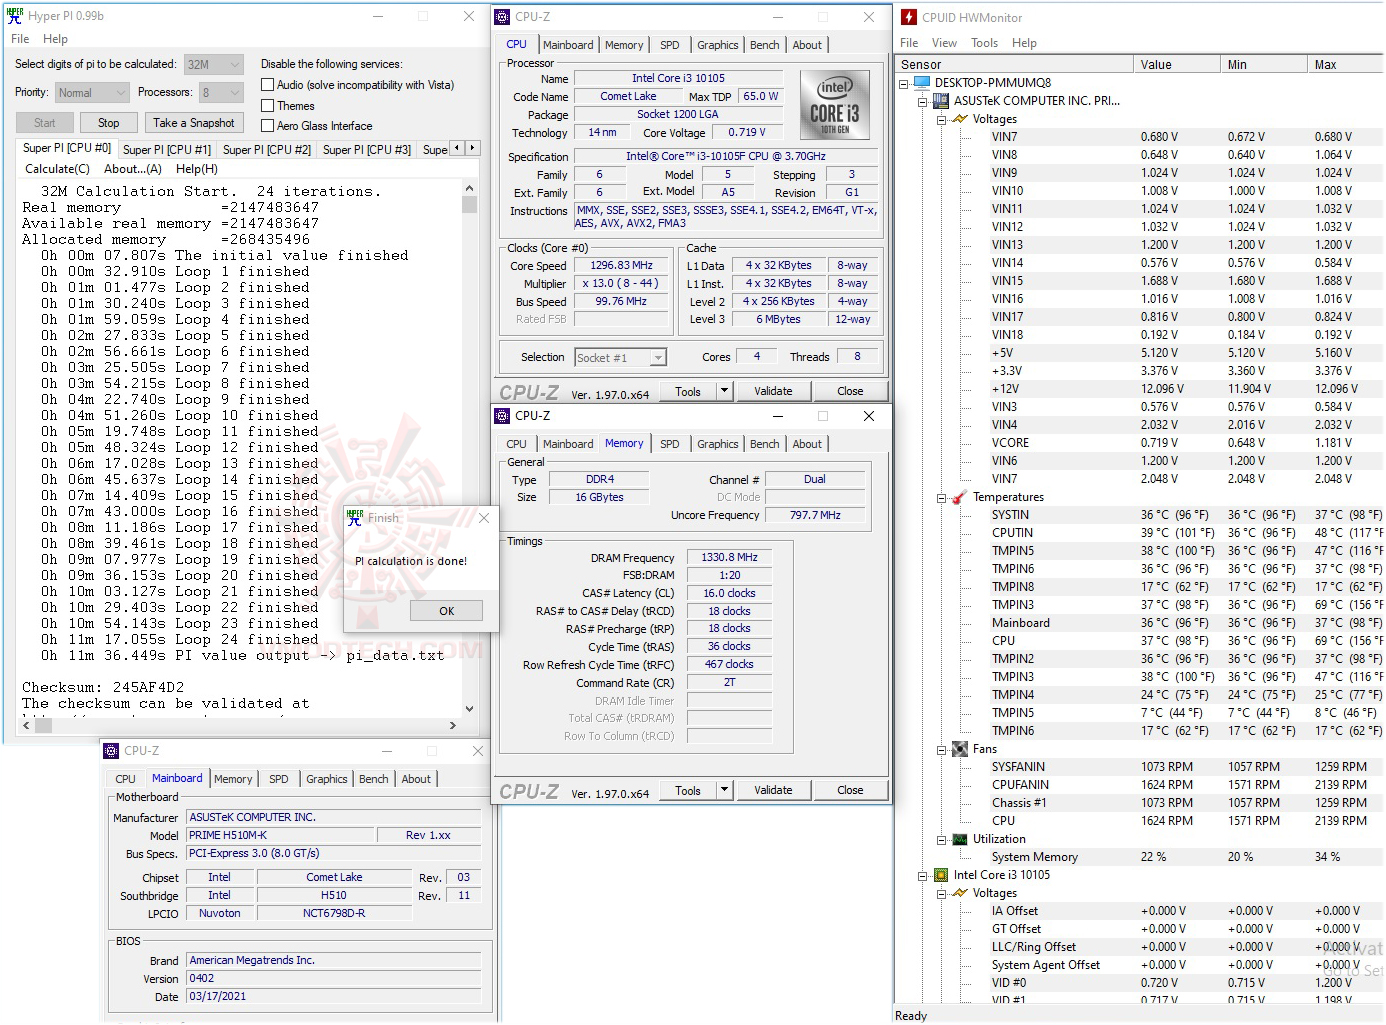The height and width of the screenshot is (1025, 1386).
Task: Collapse the DESKTOP-PMMUMQ8 tree node
Action: click(904, 83)
